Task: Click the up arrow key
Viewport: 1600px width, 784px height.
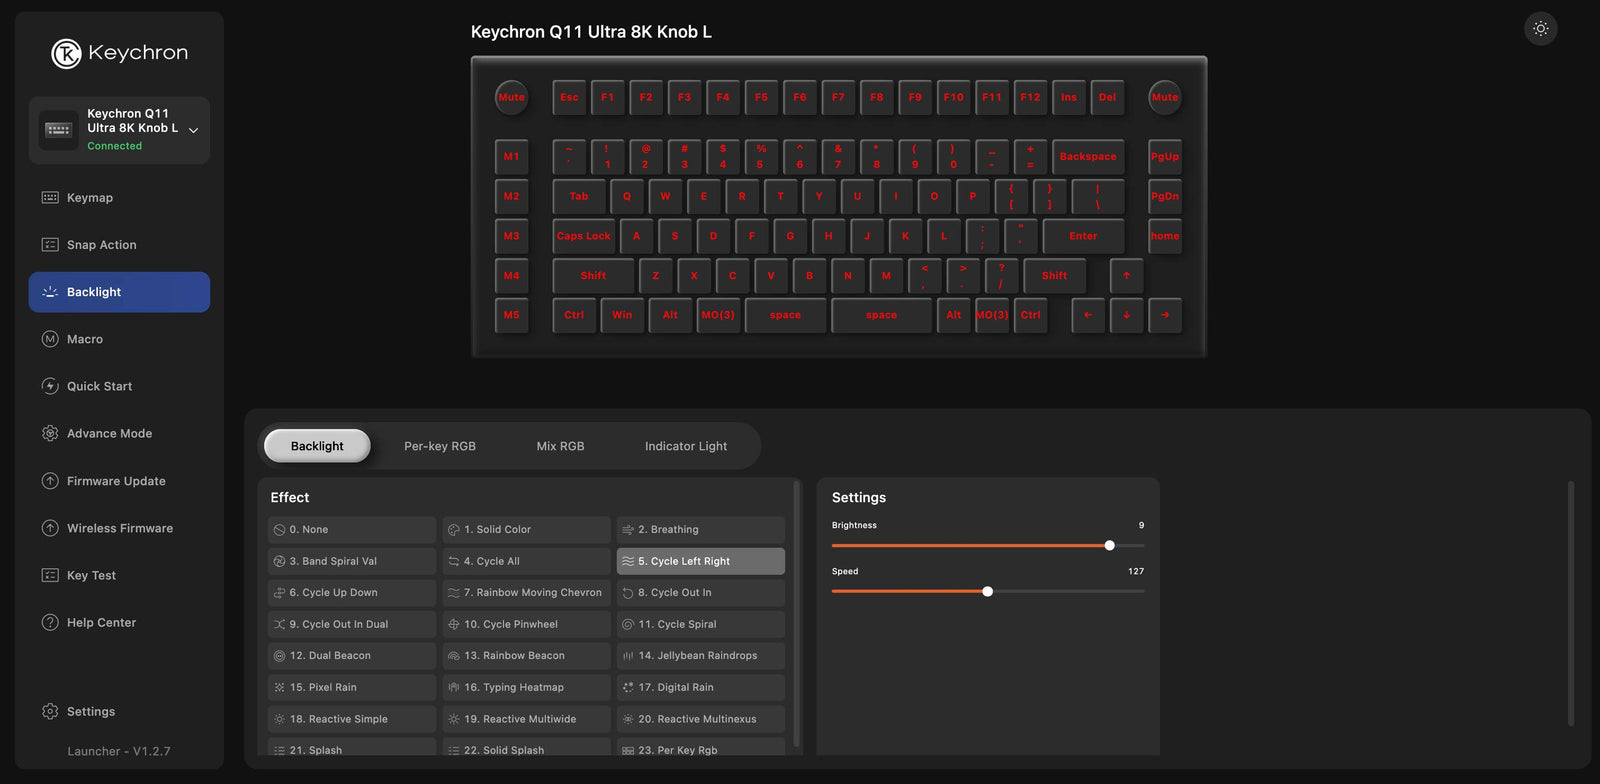Action: 1126,275
